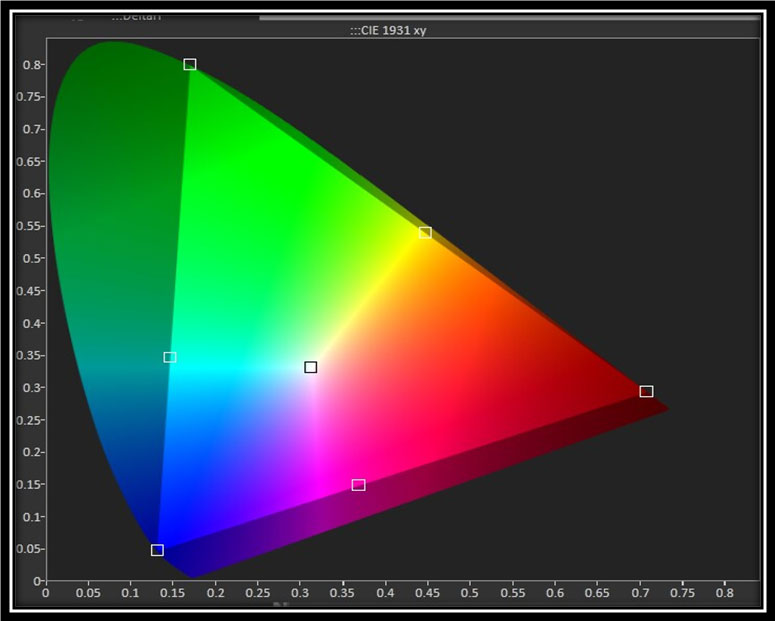Screen dimensions: 775x621
Task: Select the red primary target square
Action: click(x=646, y=391)
